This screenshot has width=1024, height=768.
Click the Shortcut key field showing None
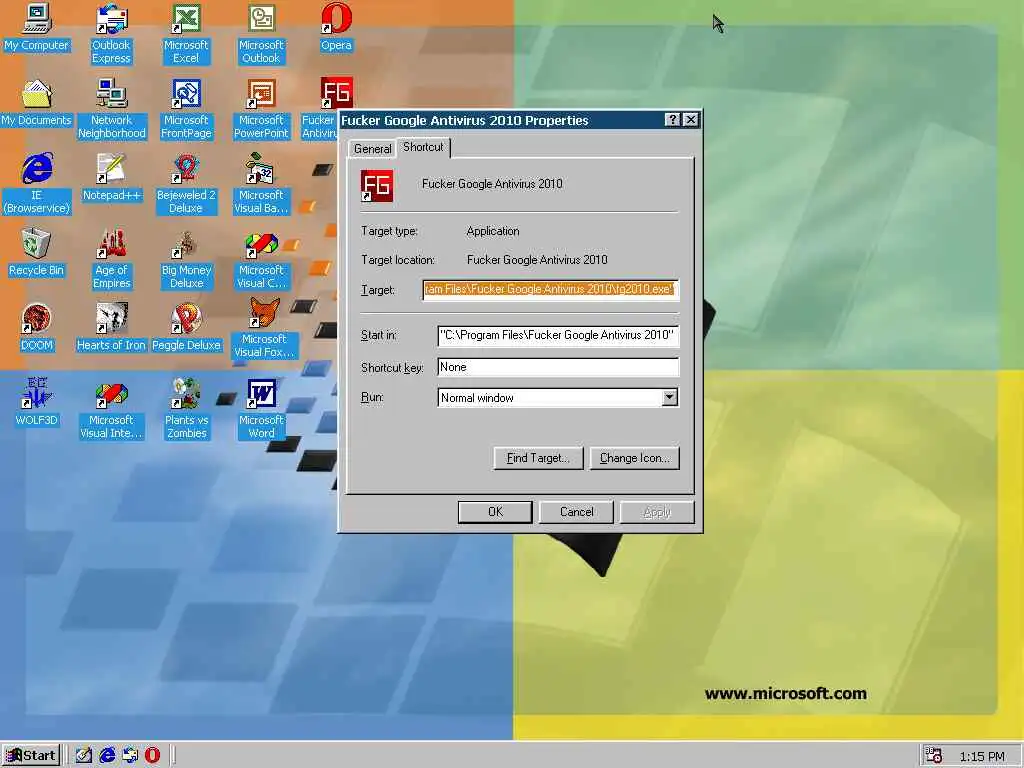[x=558, y=367]
